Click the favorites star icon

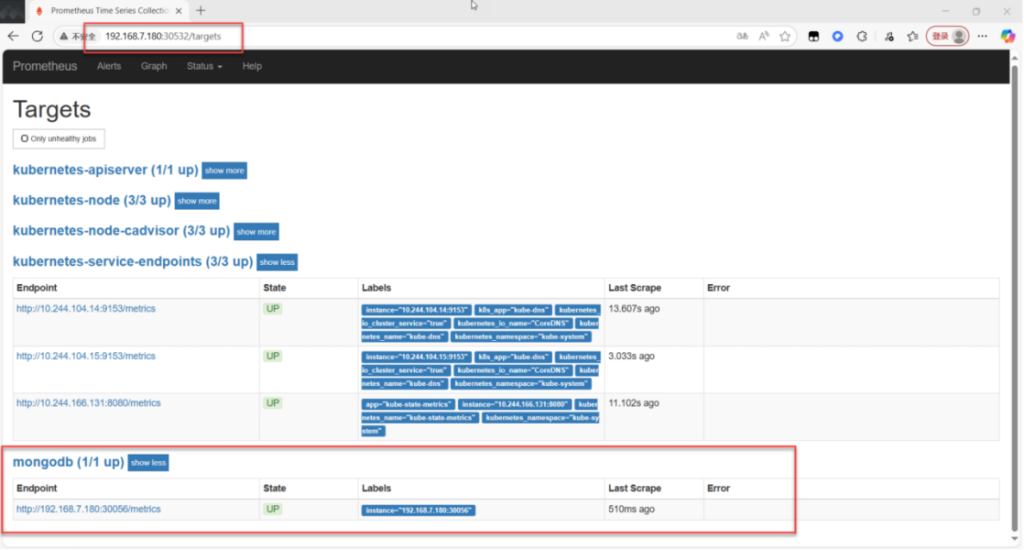786,36
